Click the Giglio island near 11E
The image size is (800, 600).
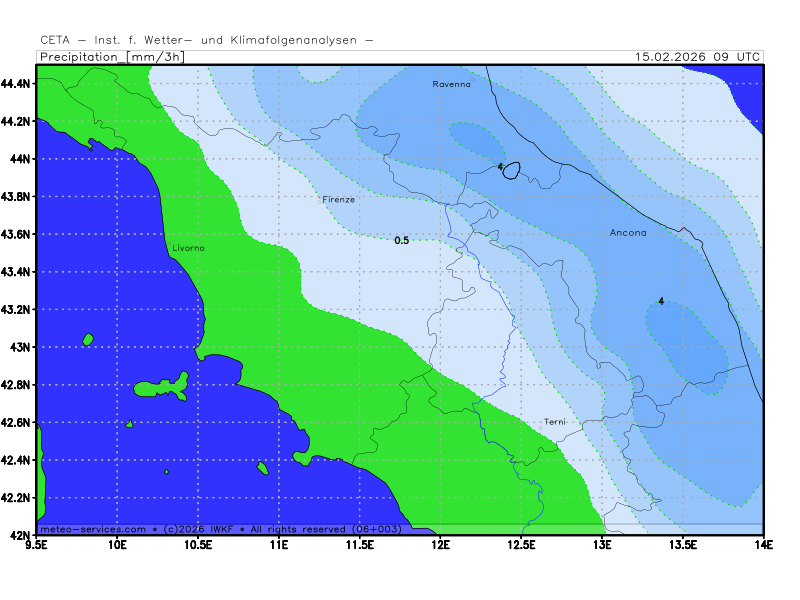point(262,467)
